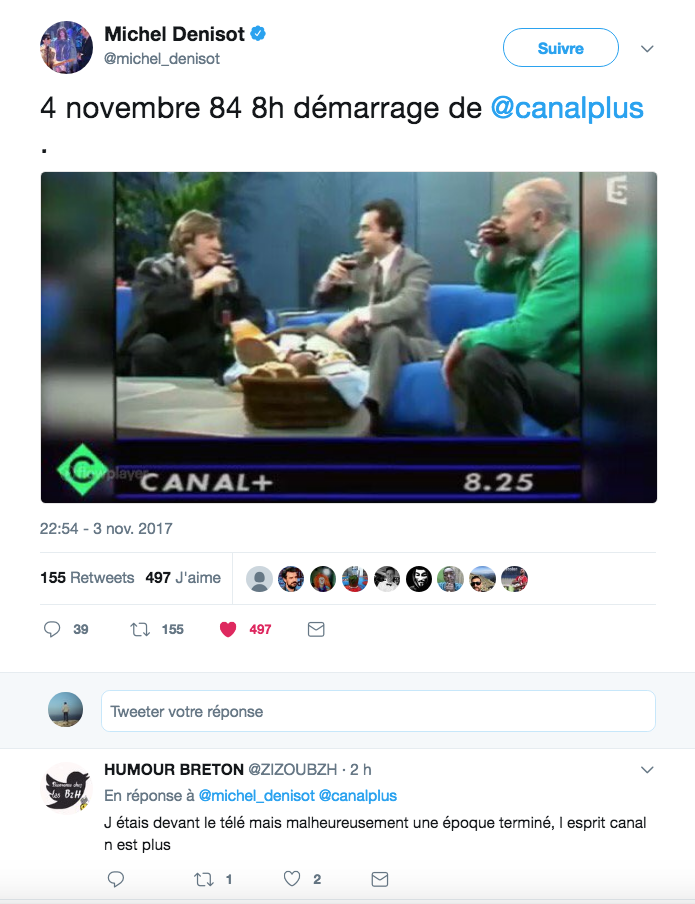Click the reply speech bubble icon under main tweet
The height and width of the screenshot is (904, 695).
[x=52, y=629]
